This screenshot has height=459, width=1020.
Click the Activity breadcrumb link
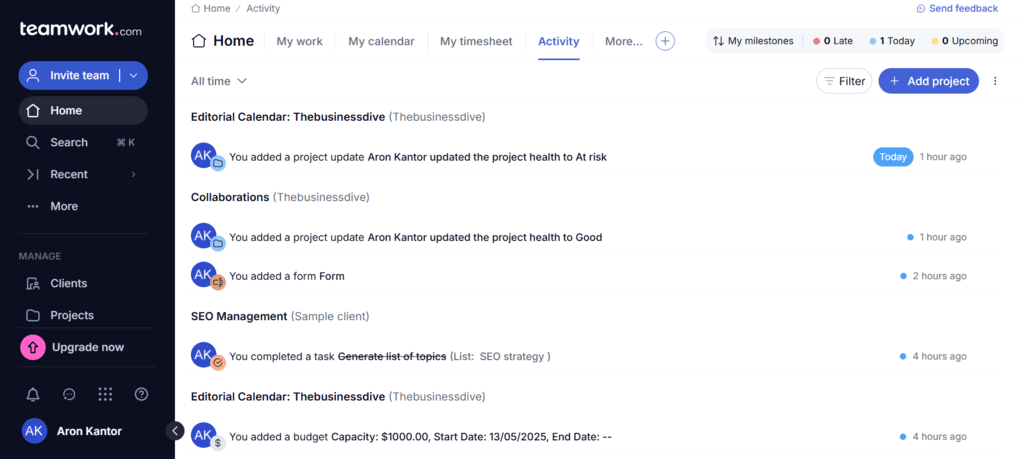click(x=263, y=8)
